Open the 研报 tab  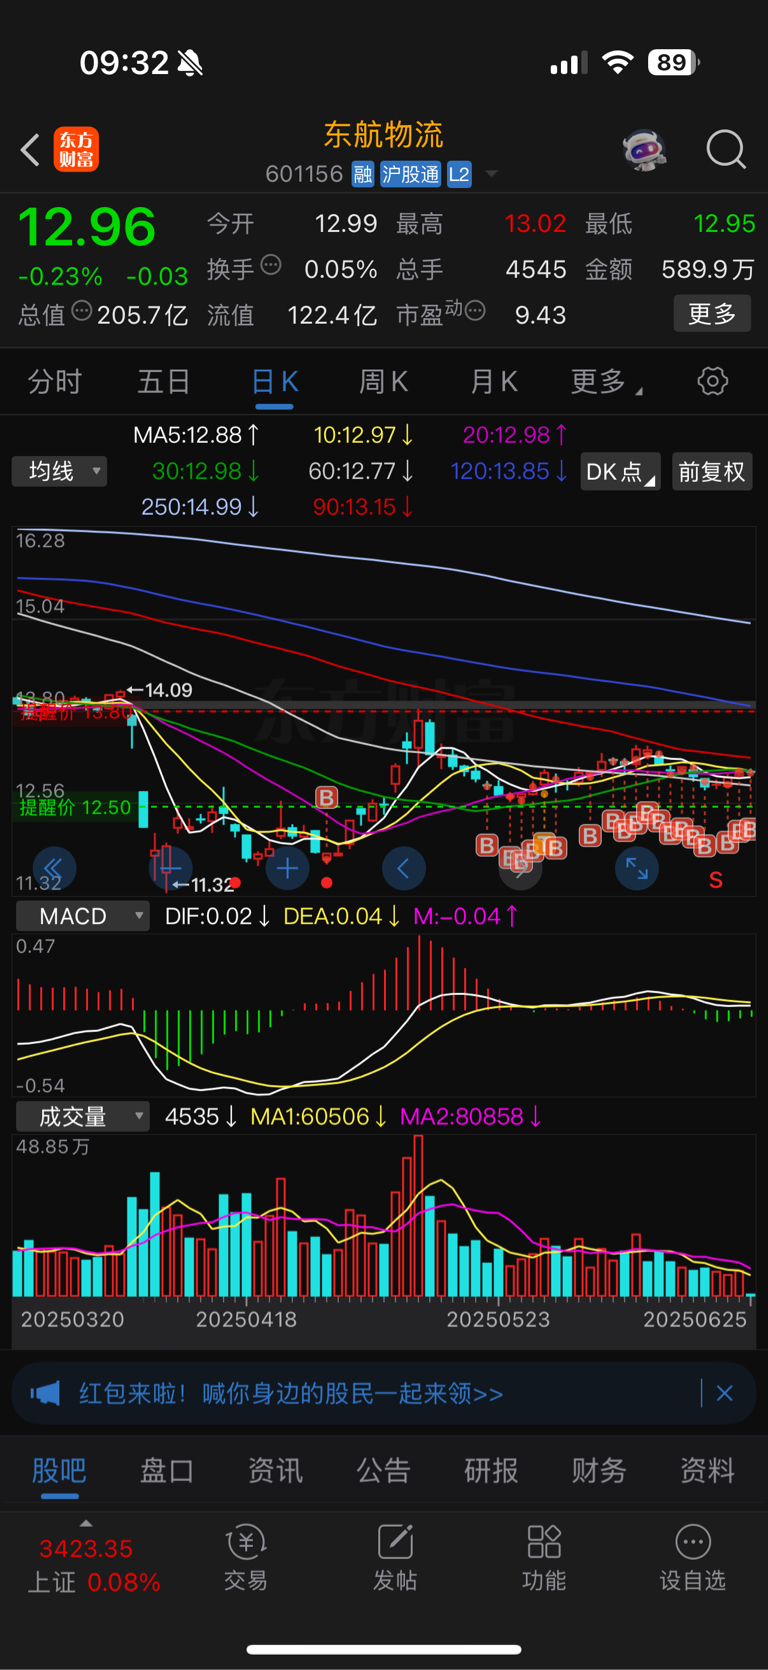pos(491,1470)
